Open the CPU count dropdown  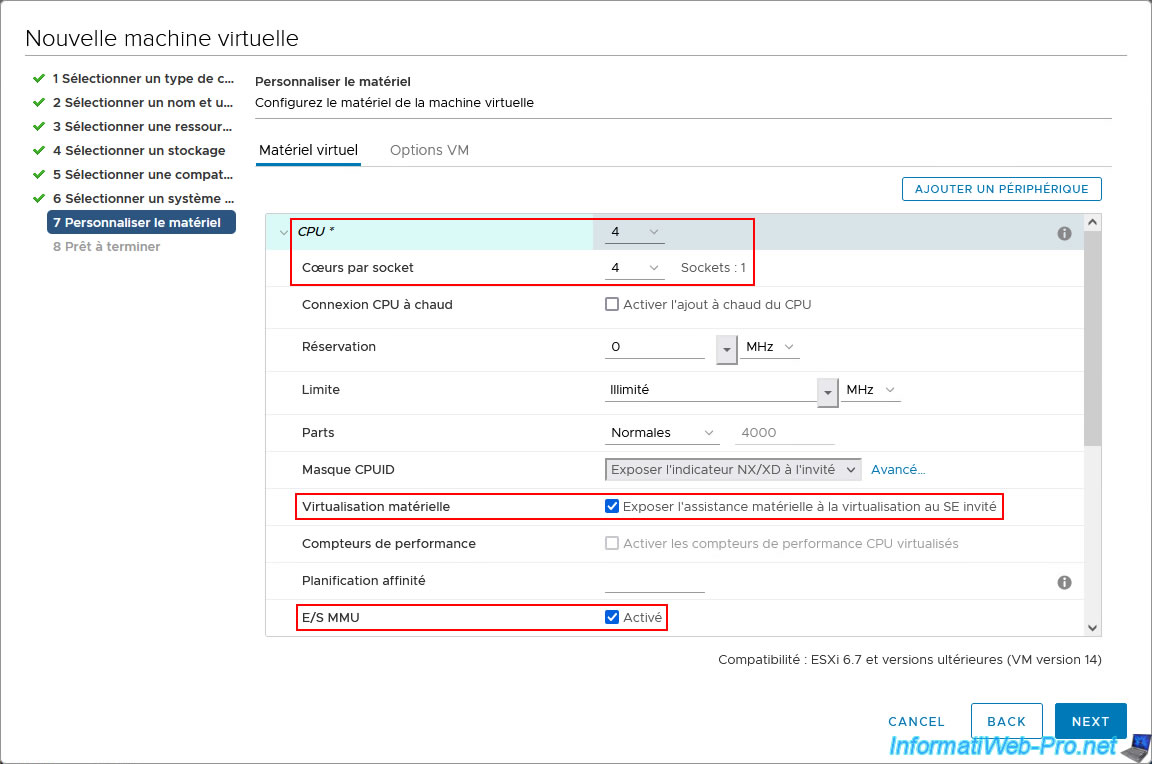pos(635,232)
